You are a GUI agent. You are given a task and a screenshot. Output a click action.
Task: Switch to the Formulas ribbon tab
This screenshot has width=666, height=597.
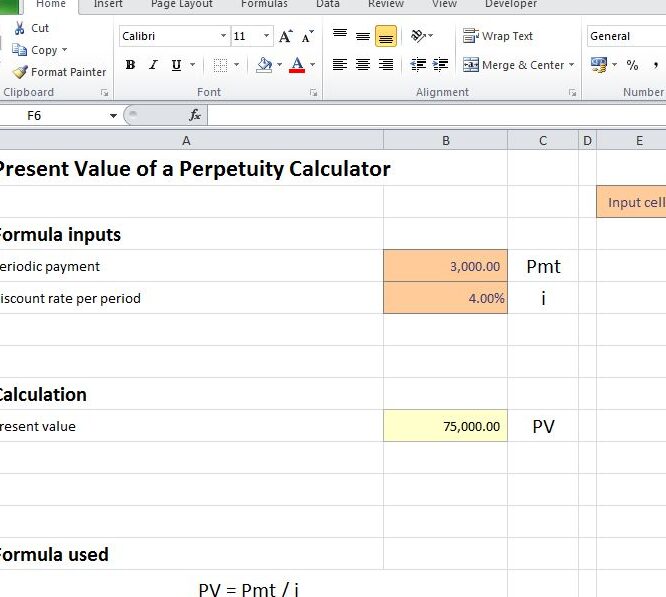[264, 4]
